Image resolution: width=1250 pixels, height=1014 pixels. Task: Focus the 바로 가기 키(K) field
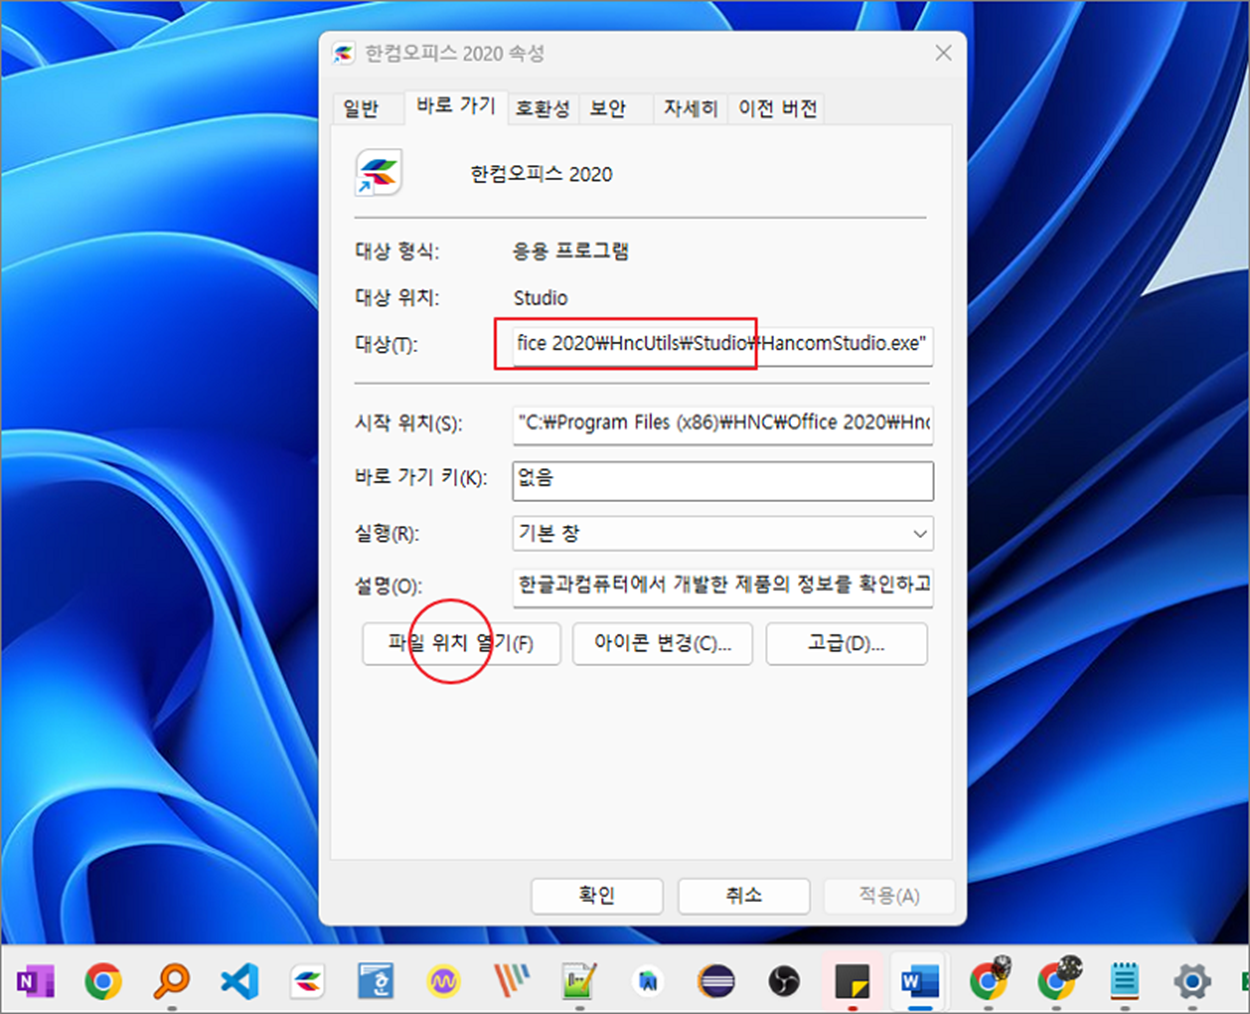click(x=723, y=480)
